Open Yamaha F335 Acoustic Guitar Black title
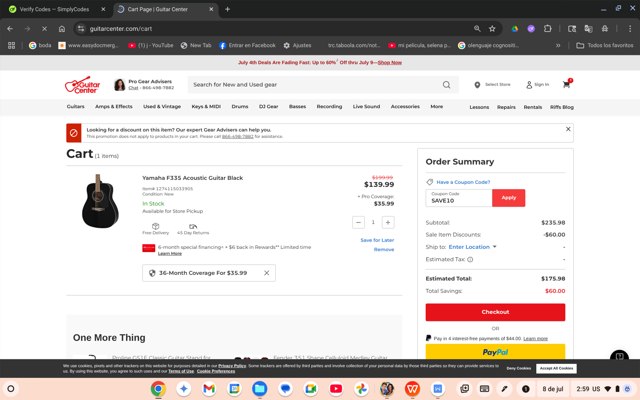640x400 pixels. [x=193, y=178]
